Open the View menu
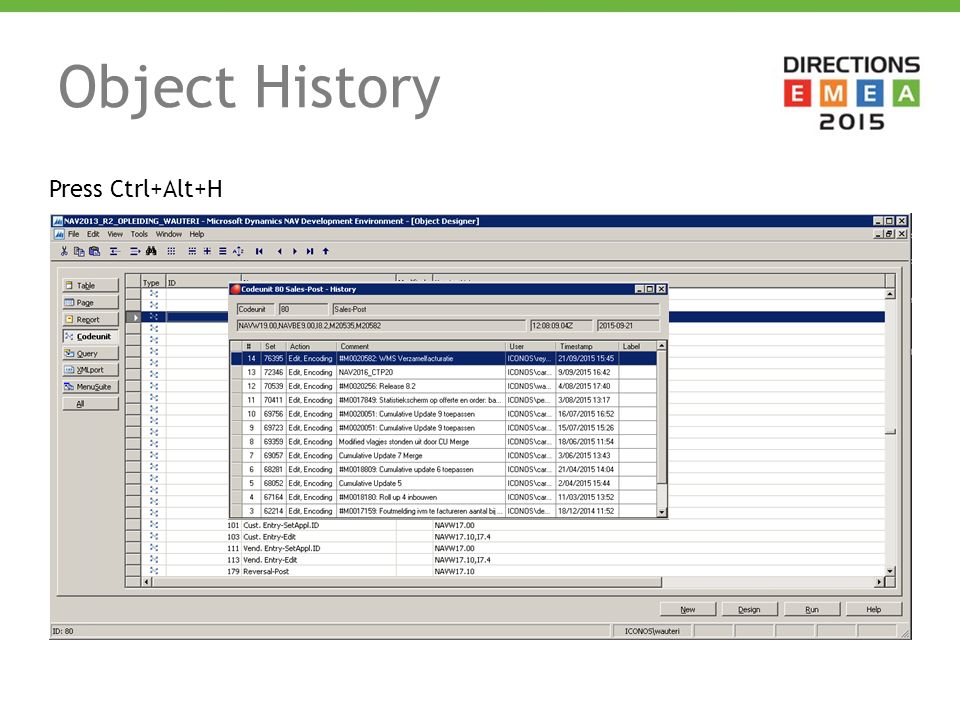This screenshot has width=960, height=720. point(115,234)
